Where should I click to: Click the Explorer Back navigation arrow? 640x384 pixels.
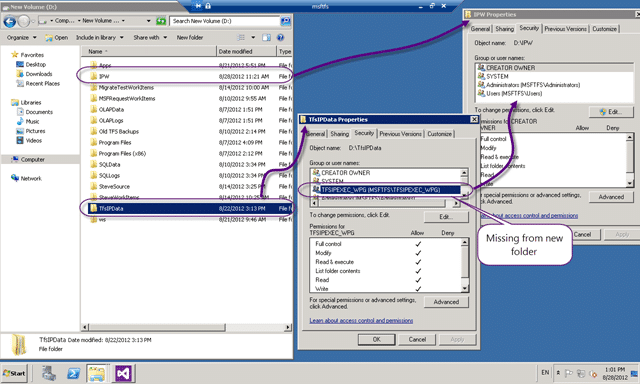9,21
